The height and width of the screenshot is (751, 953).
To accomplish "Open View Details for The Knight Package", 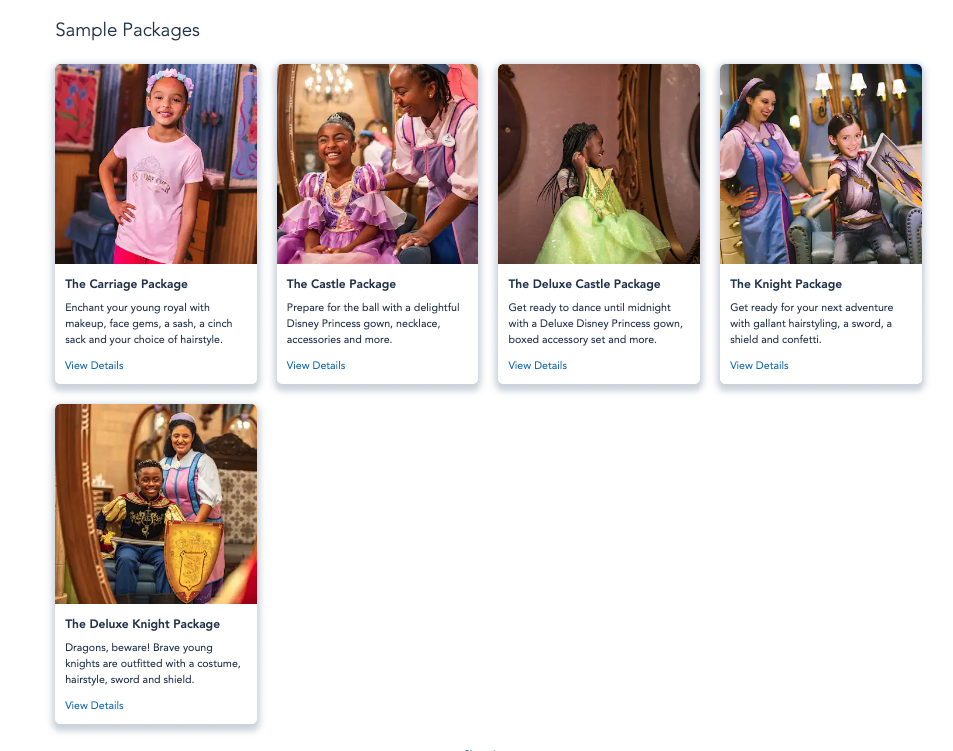I will 759,365.
